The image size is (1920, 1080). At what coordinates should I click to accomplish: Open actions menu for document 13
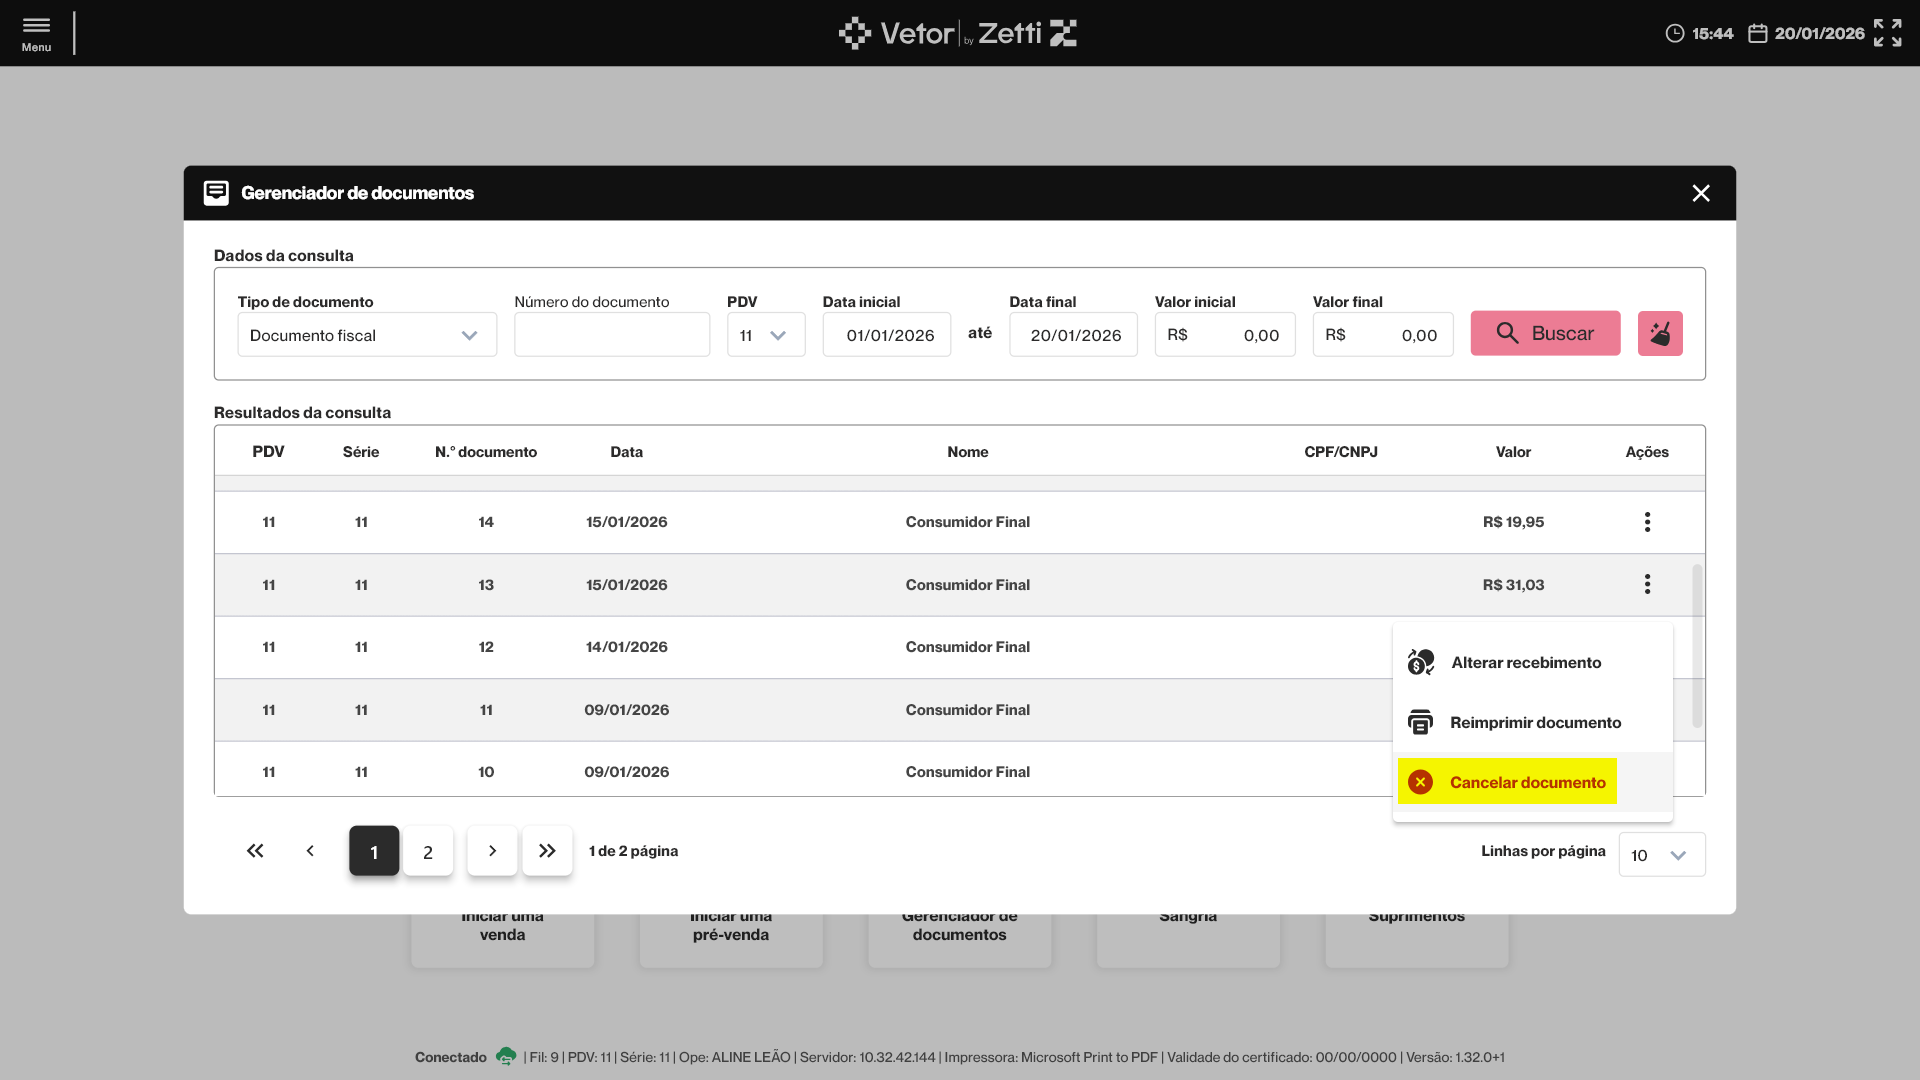click(1647, 585)
